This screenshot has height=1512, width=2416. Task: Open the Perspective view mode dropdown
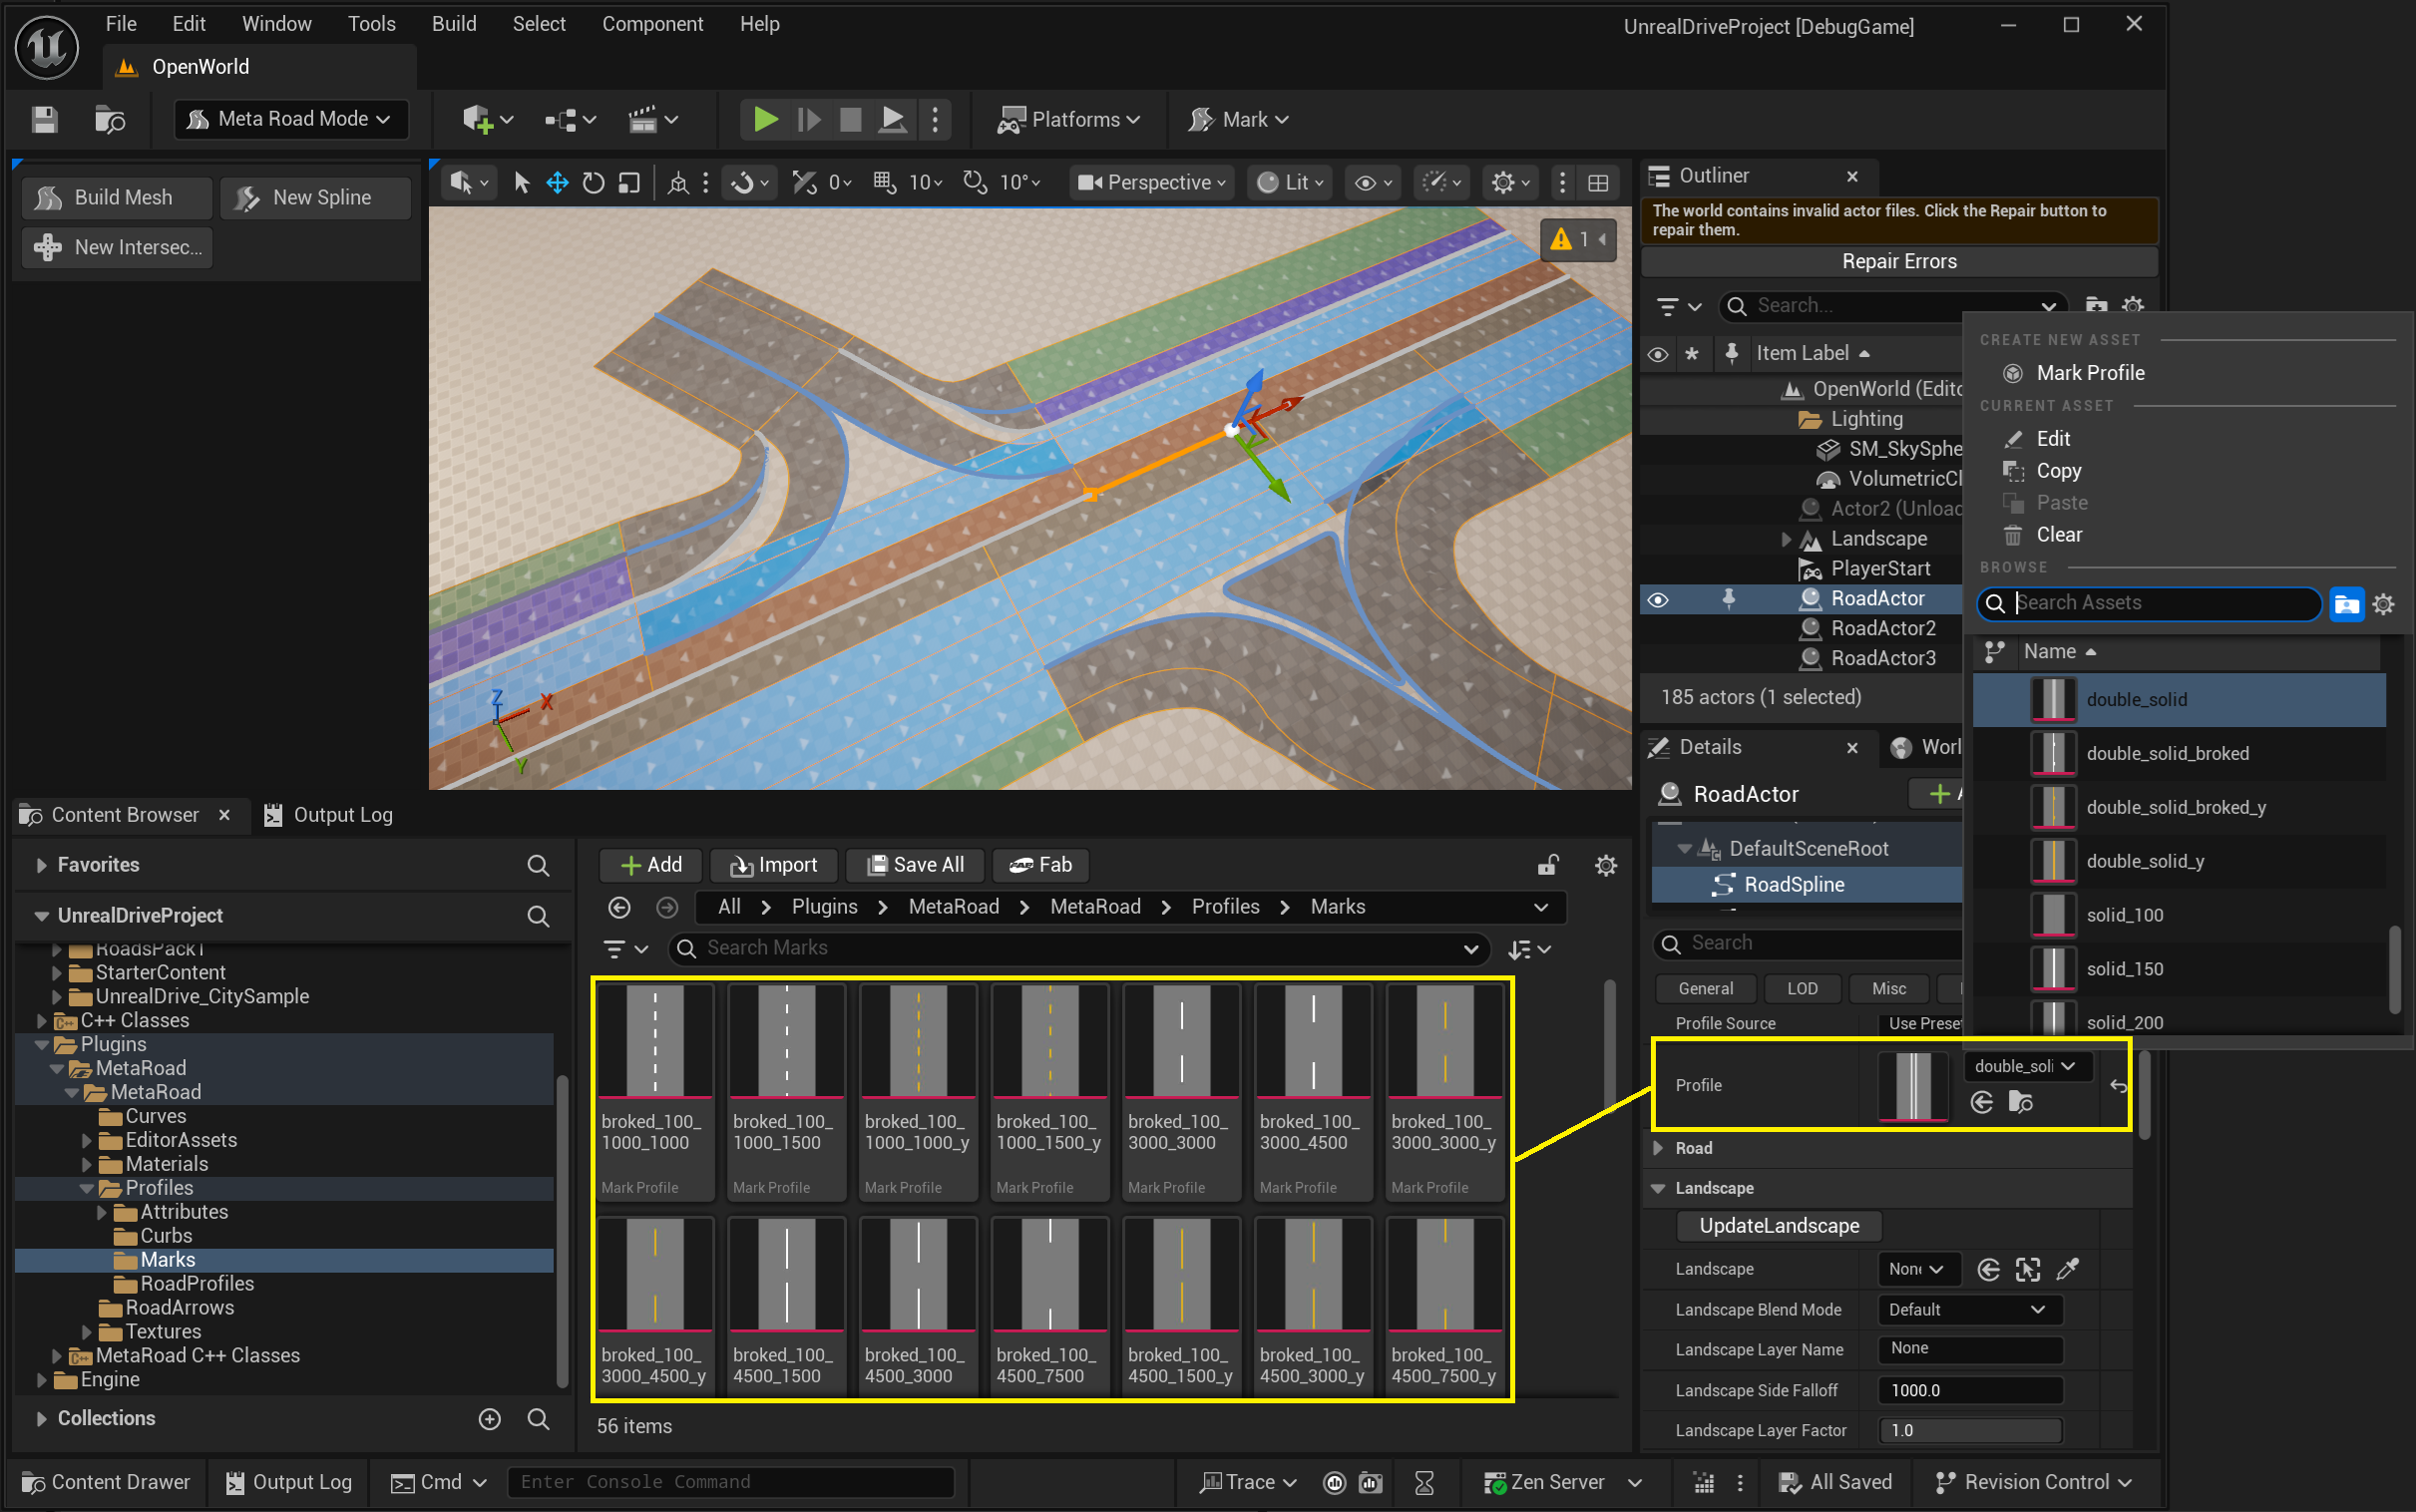[1152, 183]
